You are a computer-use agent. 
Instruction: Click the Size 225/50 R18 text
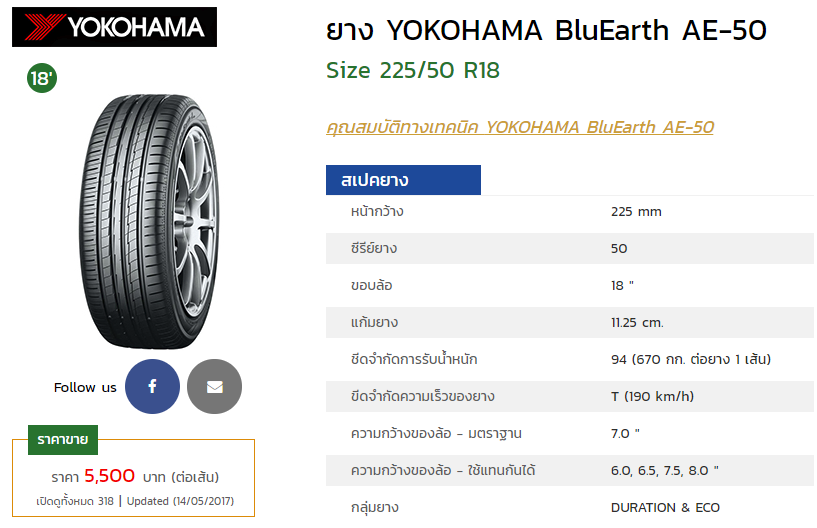coord(413,71)
